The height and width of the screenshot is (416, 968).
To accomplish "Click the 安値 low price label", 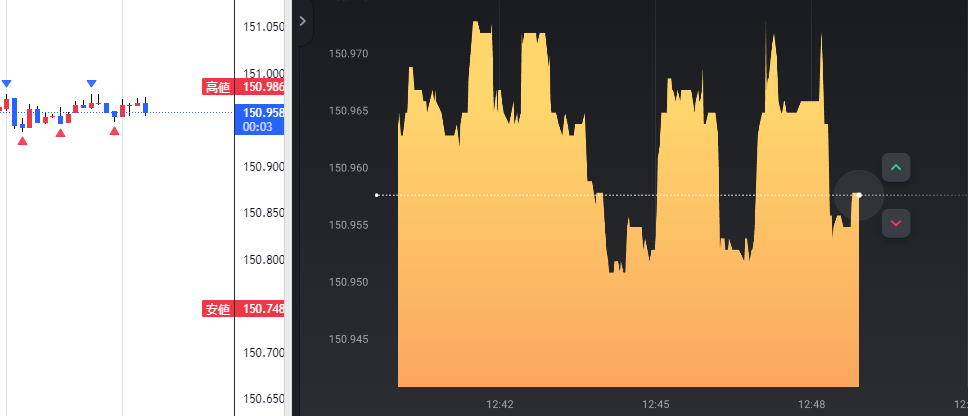I will pos(218,309).
